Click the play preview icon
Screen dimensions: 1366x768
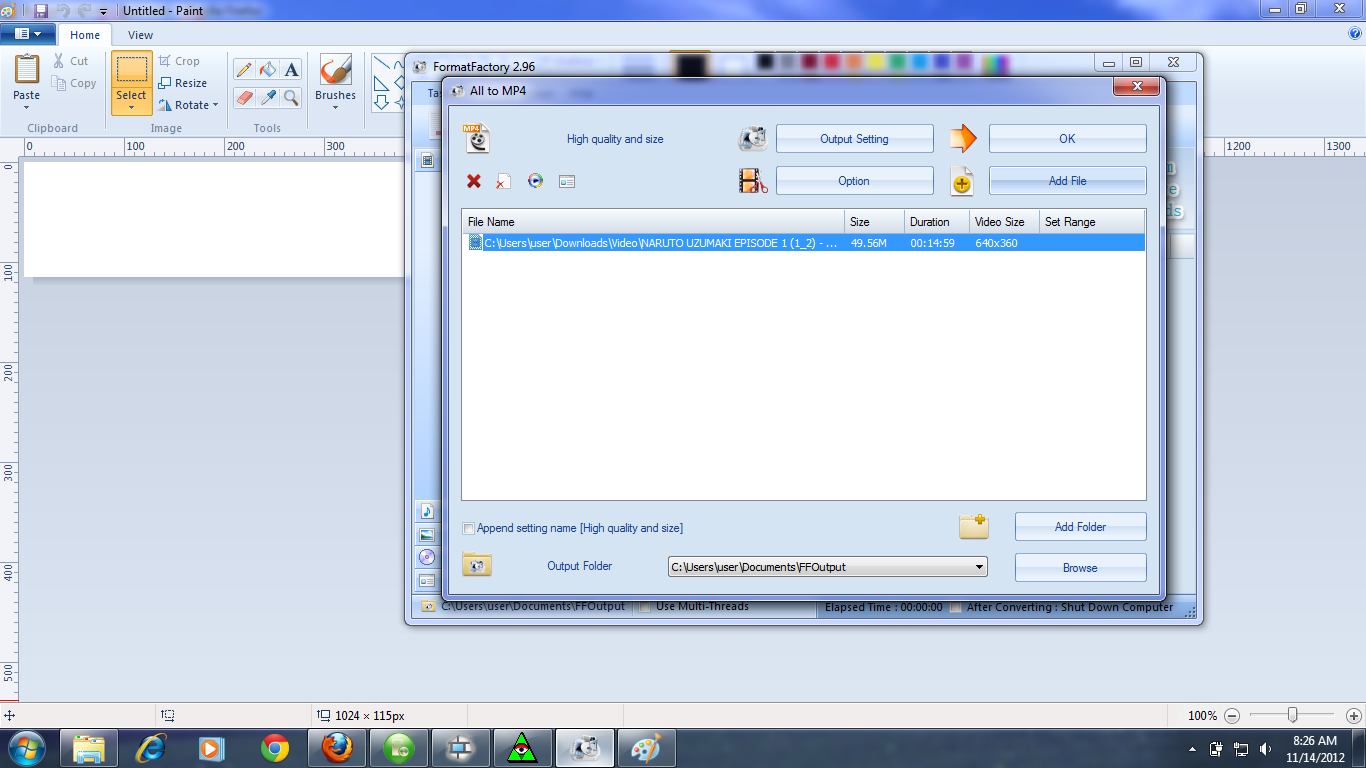(535, 181)
